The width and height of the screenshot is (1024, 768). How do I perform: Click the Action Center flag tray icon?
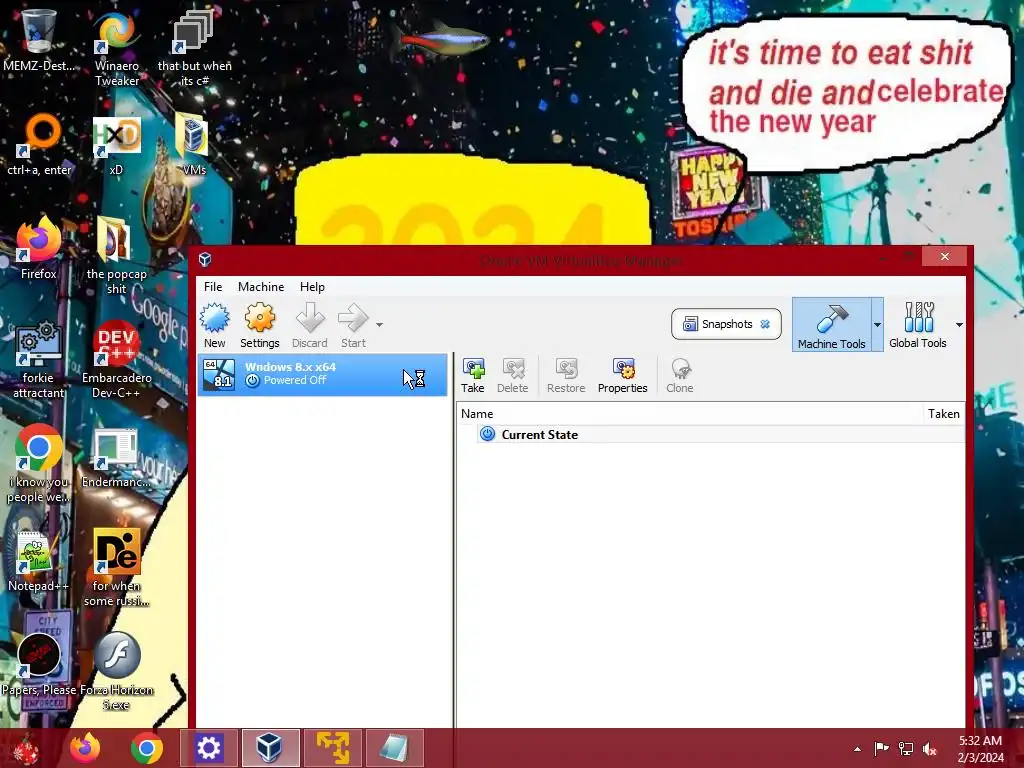881,748
